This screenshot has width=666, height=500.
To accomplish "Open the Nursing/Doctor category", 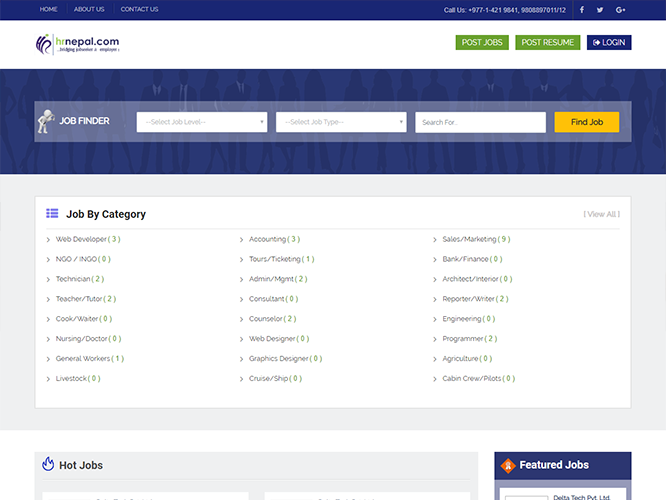I will (88, 339).
